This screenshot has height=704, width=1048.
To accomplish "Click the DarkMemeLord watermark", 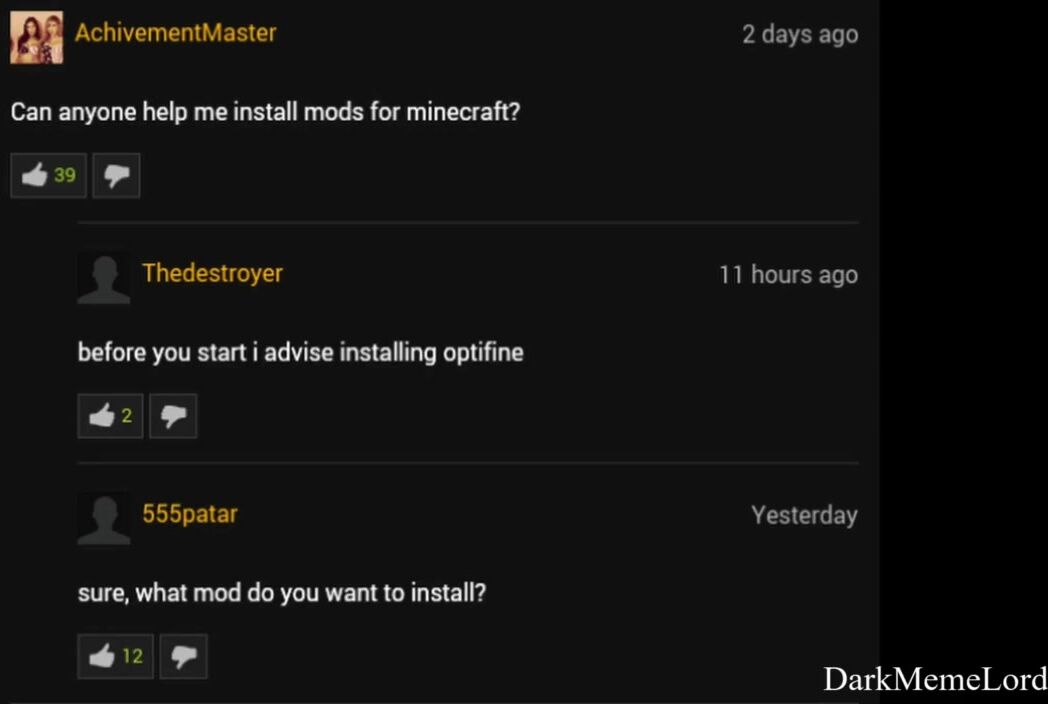I will (935, 679).
